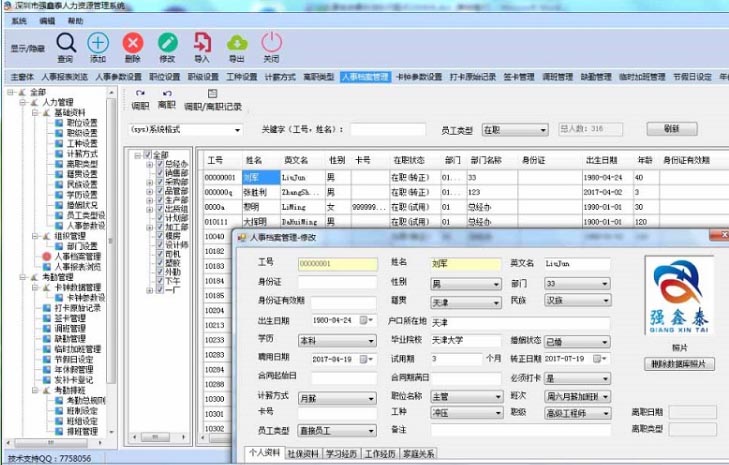This screenshot has height=465, width=729.
Task: Collapse the 基础资料 tree node
Action: [x=33, y=111]
